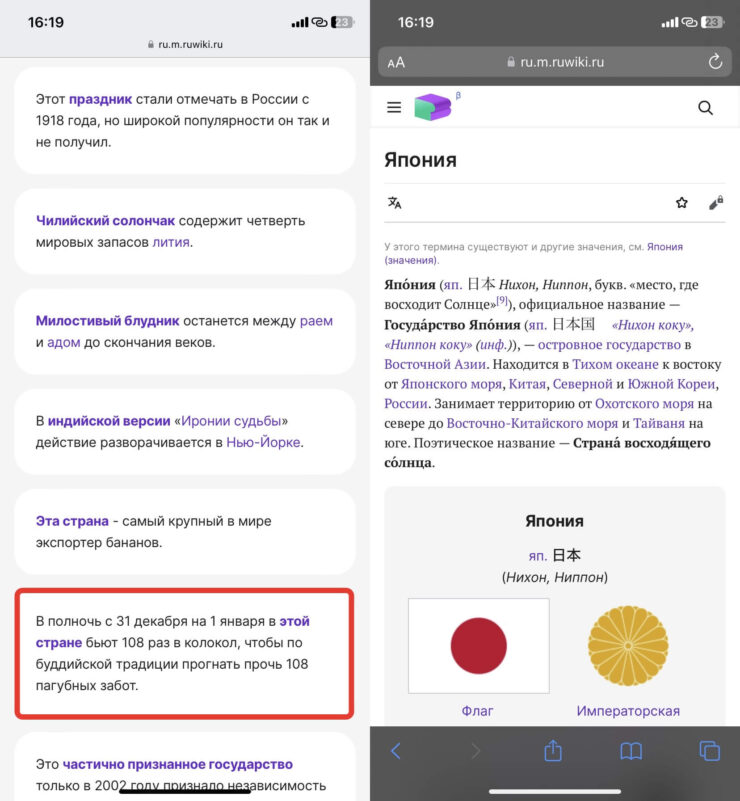Open the article language selector icon

coord(395,203)
